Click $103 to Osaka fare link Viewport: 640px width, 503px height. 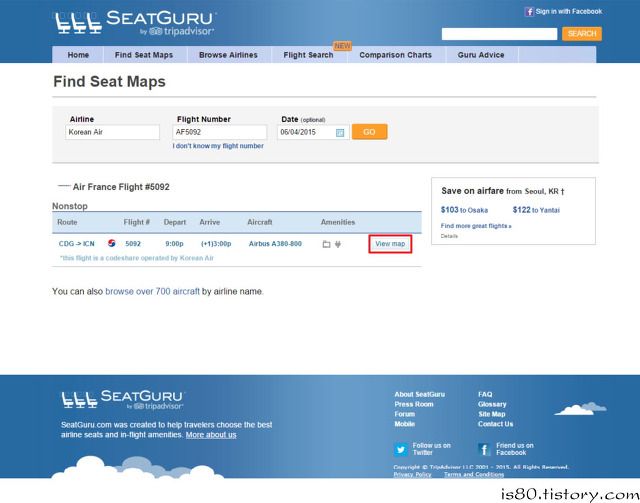click(464, 210)
